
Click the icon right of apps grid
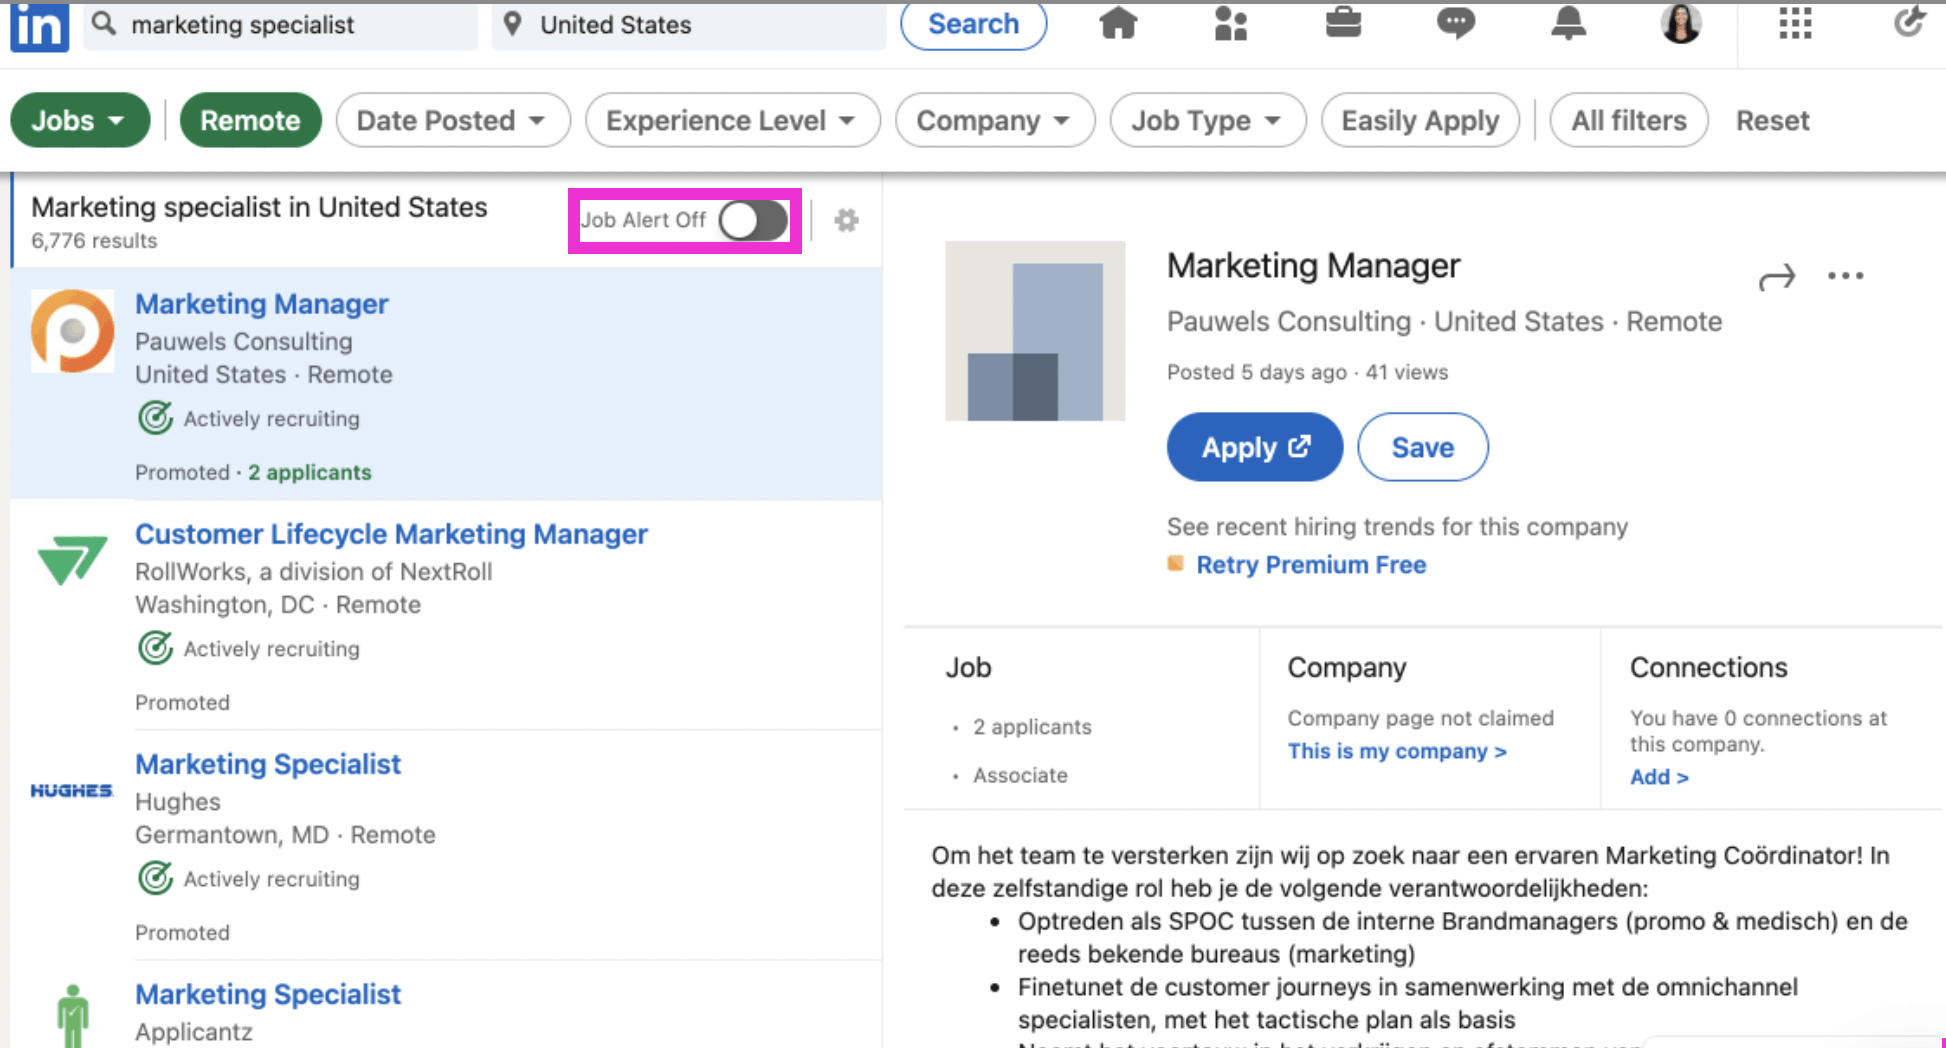tap(1909, 21)
